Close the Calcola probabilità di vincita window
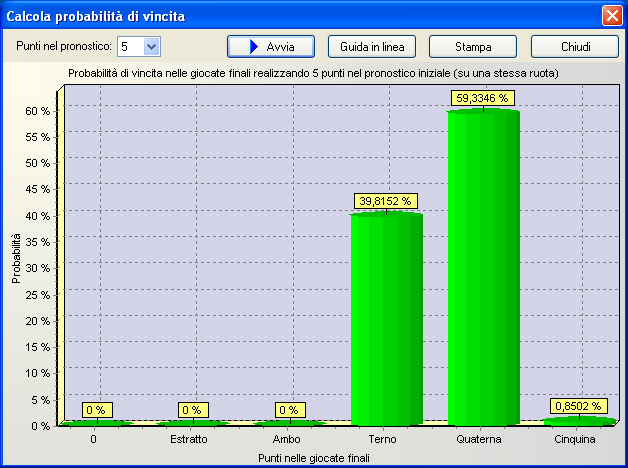 point(611,16)
